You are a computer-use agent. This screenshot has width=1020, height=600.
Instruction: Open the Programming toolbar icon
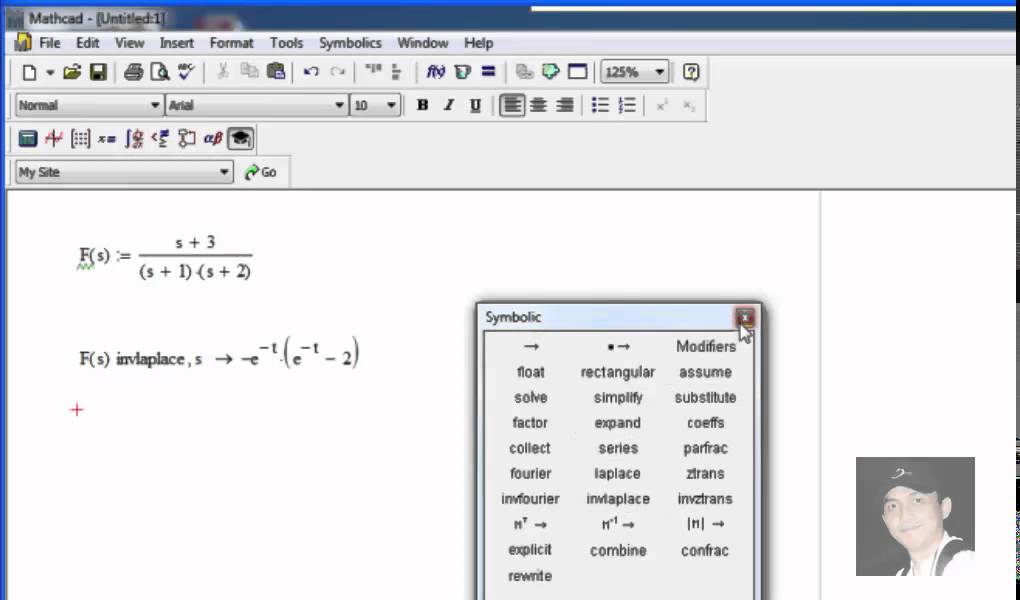pos(187,138)
